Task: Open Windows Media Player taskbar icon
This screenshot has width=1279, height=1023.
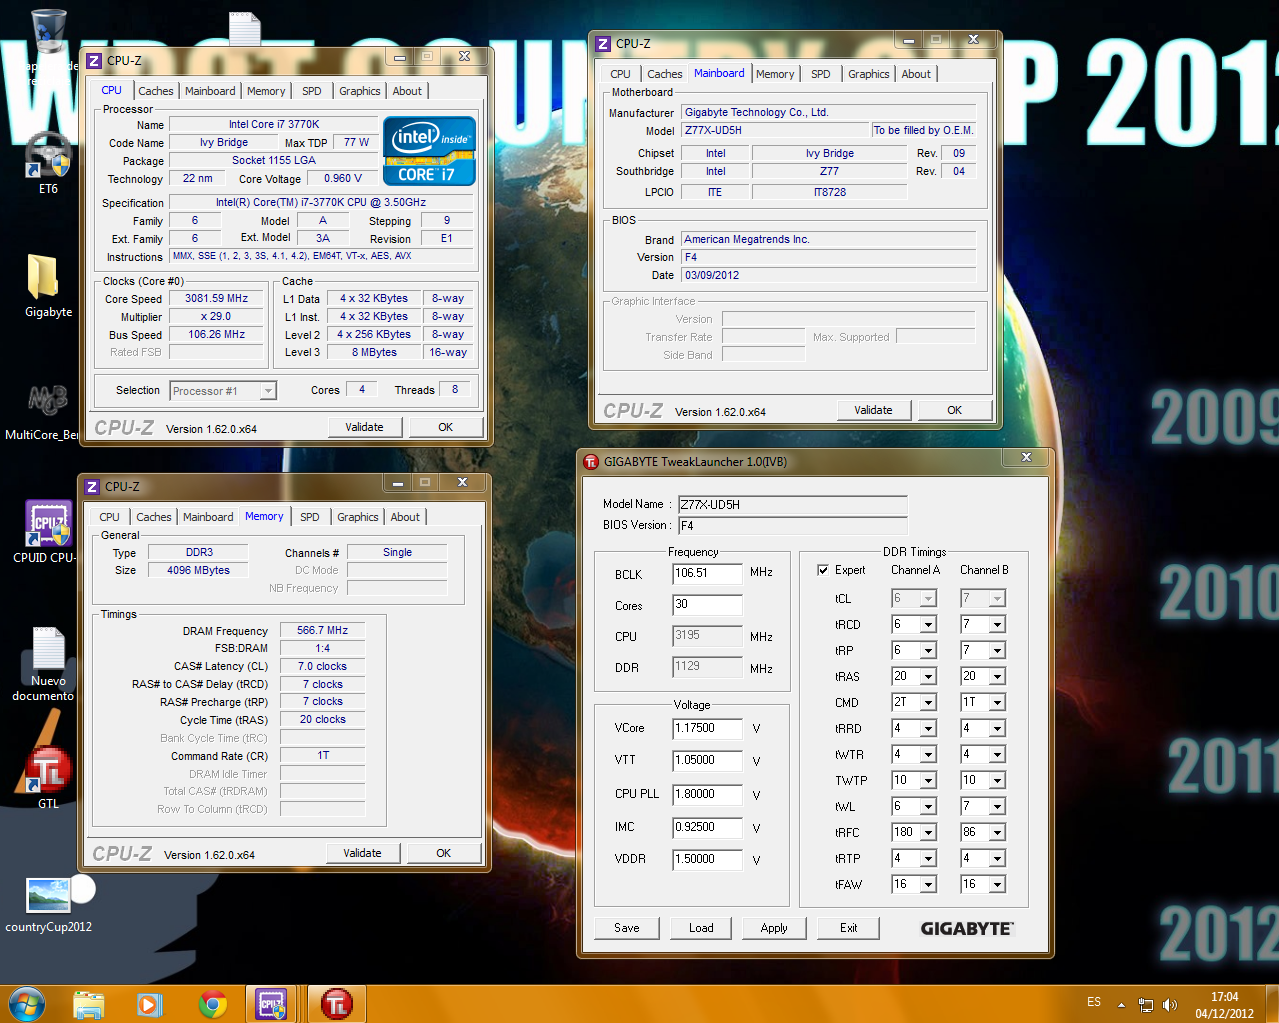Action: click(x=150, y=1004)
